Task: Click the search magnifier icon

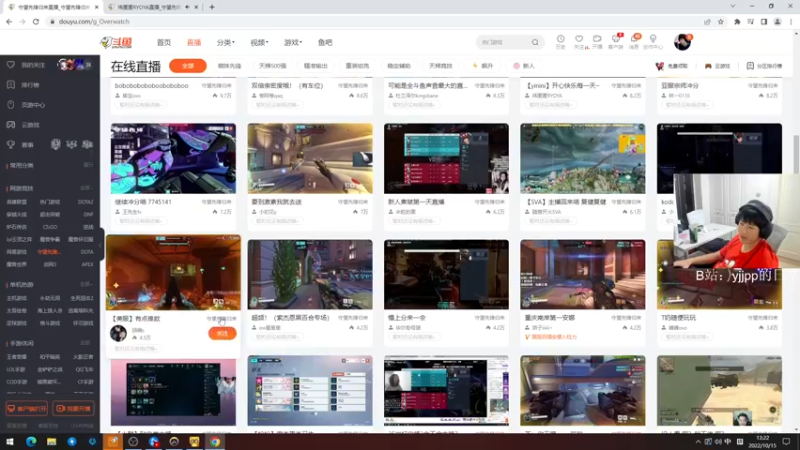Action: tap(535, 42)
